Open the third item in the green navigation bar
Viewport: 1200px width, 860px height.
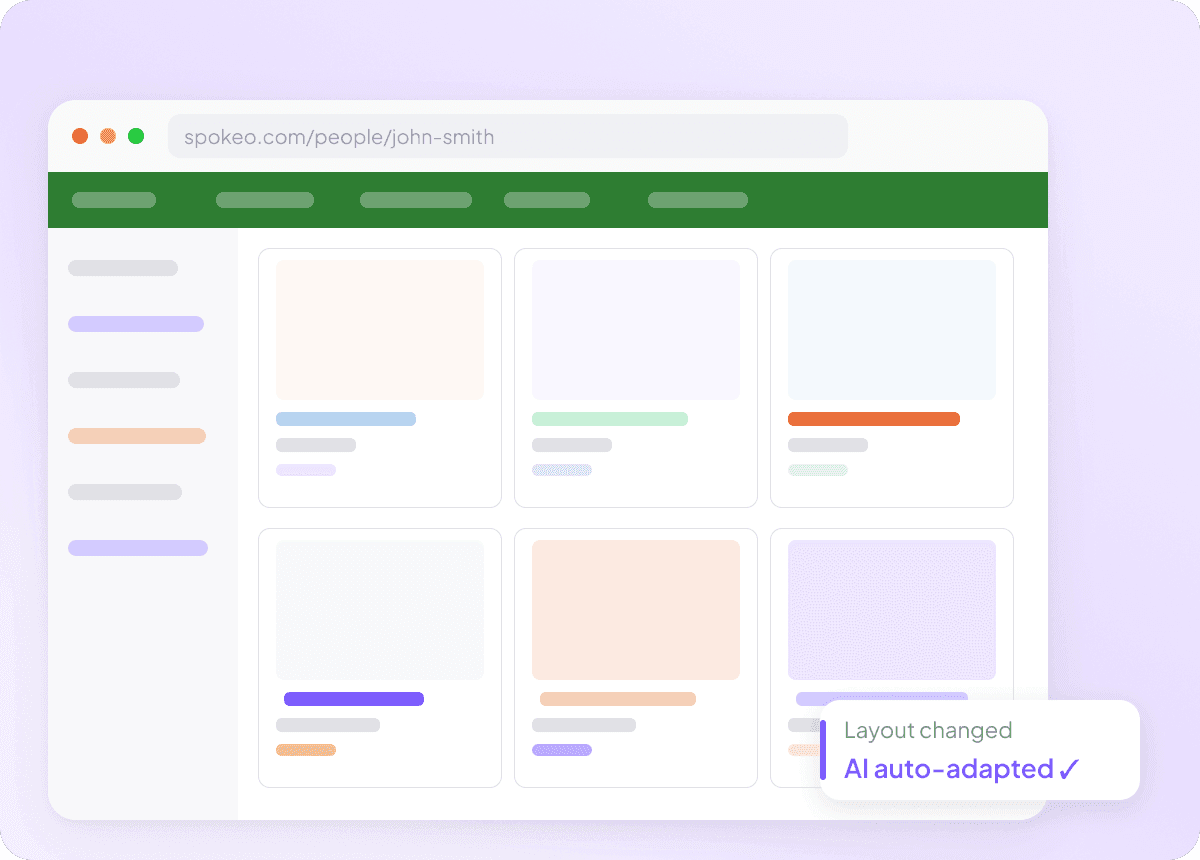[416, 200]
